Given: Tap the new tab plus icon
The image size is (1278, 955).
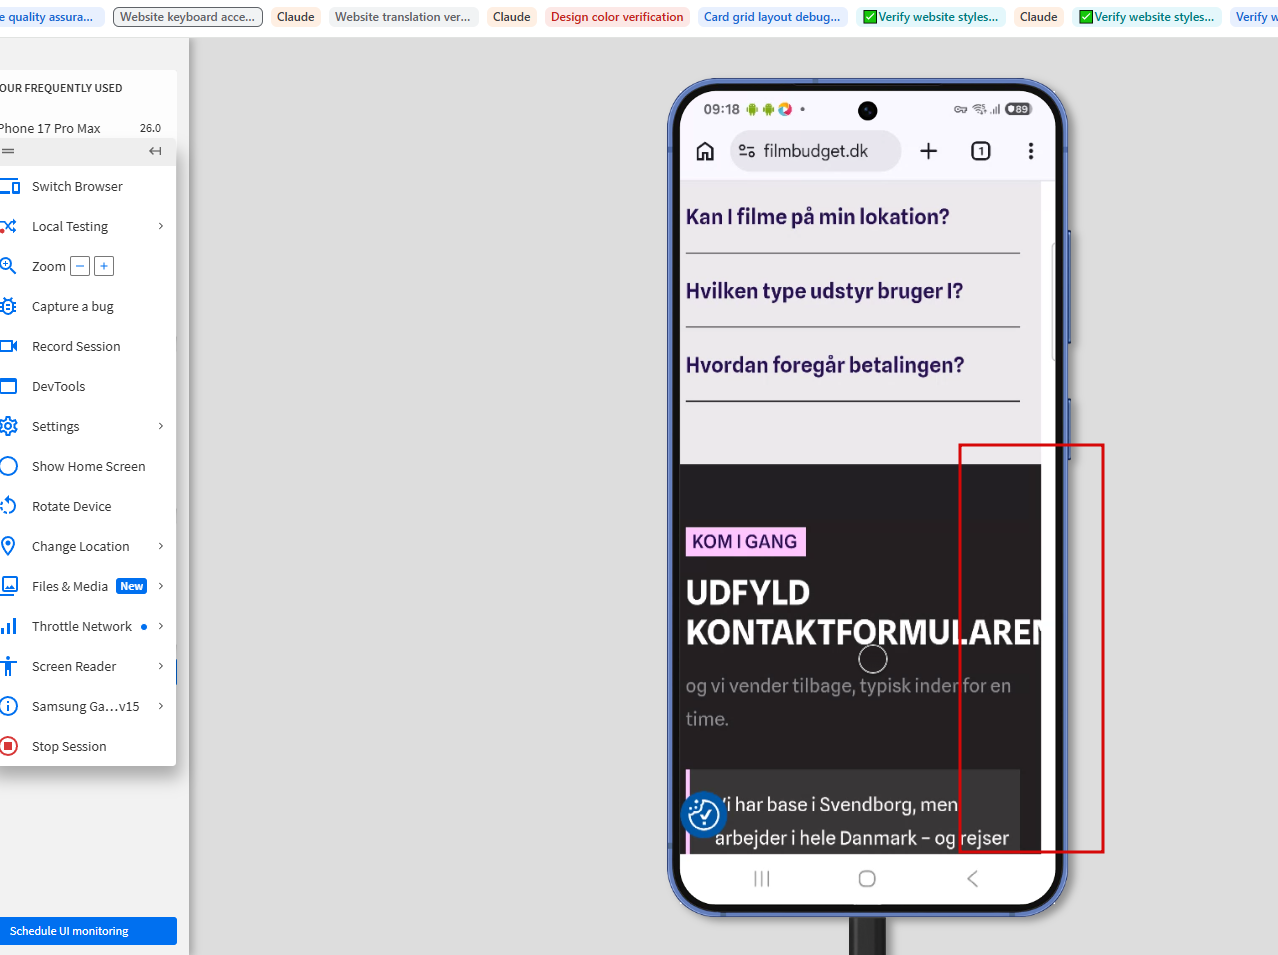Looking at the screenshot, I should (x=929, y=151).
